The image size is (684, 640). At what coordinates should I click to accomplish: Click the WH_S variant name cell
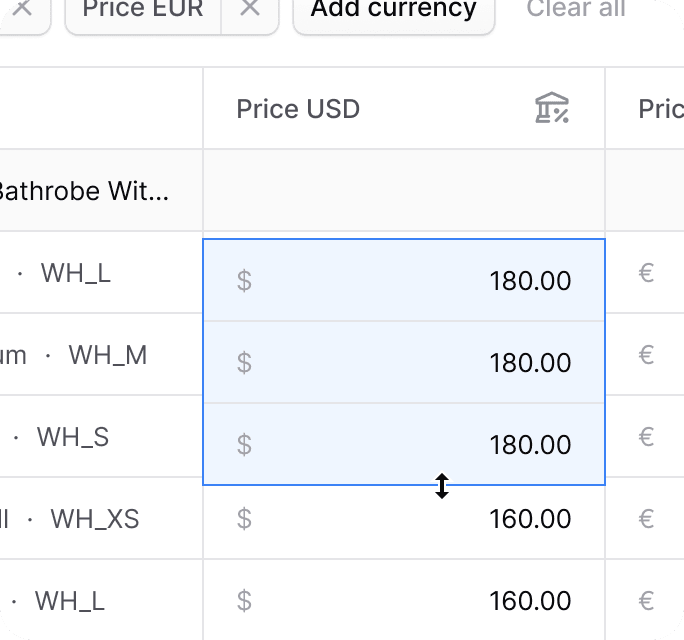[101, 437]
